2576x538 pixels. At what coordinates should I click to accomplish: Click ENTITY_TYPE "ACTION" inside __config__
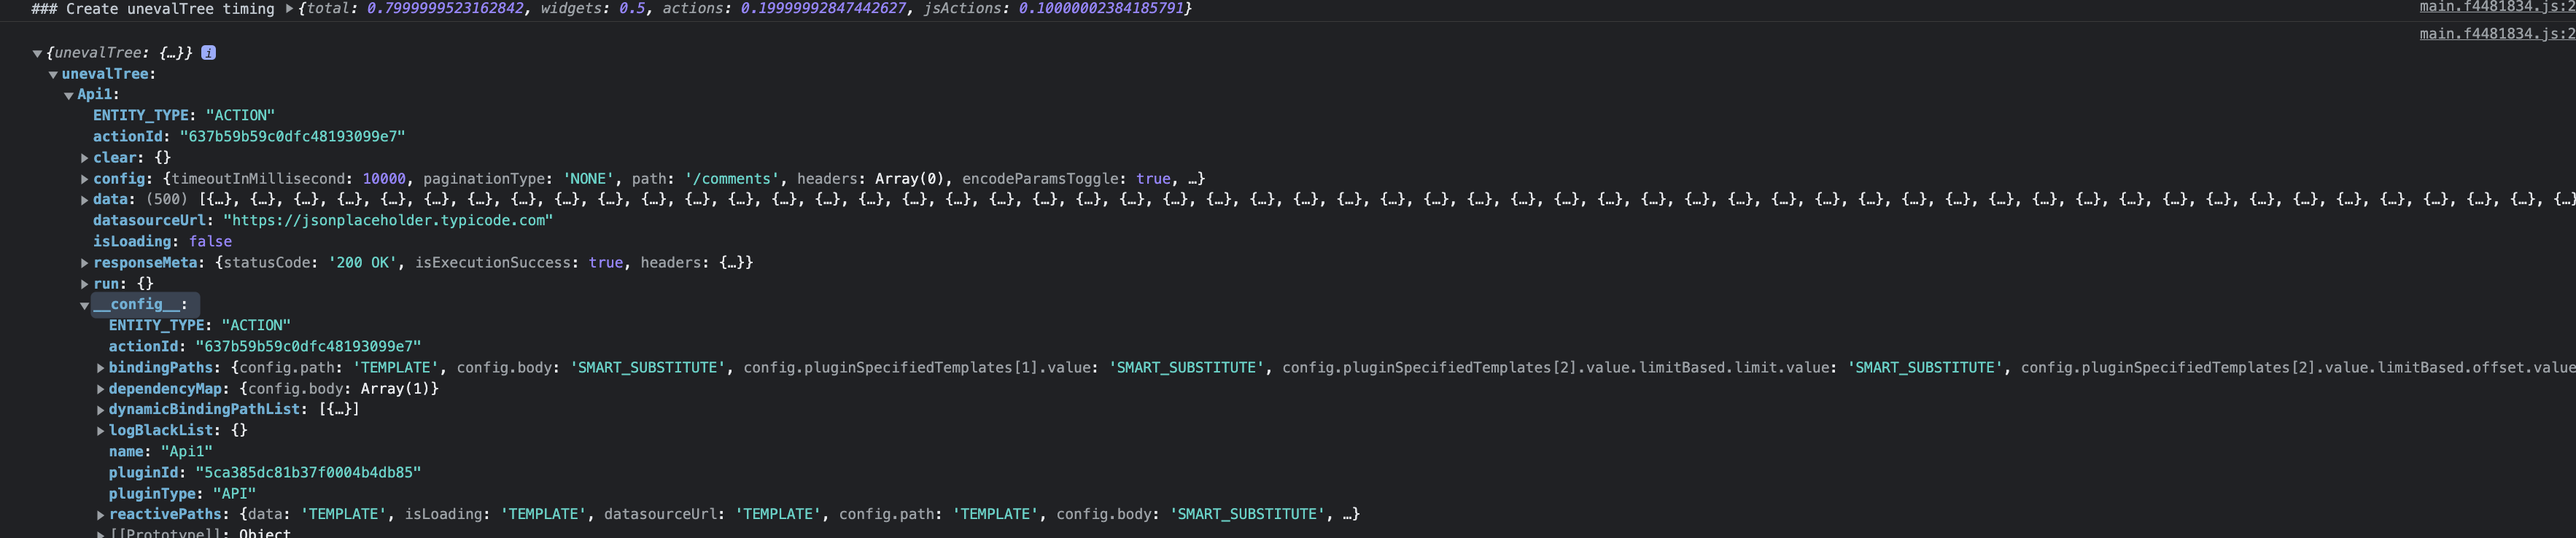[x=200, y=326]
